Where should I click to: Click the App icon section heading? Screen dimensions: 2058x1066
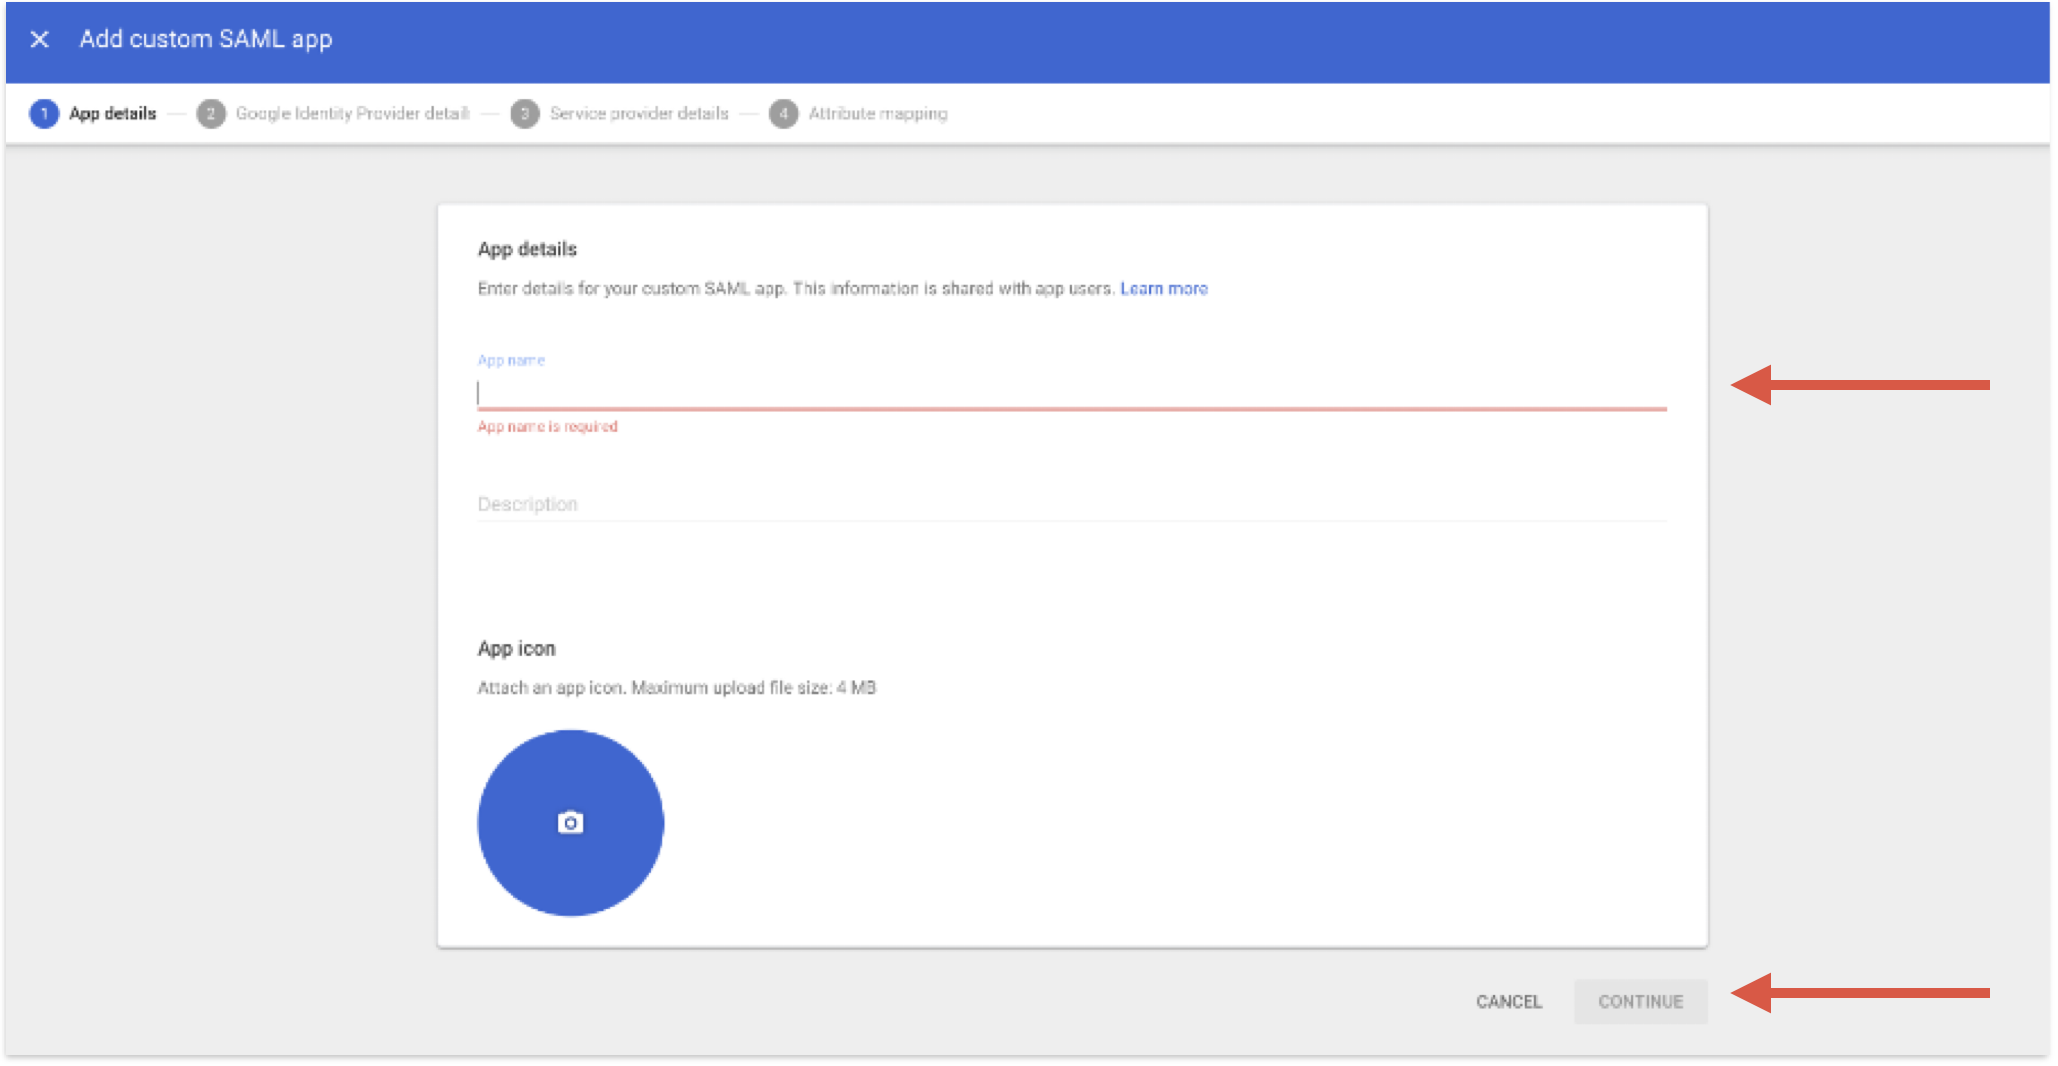point(516,649)
